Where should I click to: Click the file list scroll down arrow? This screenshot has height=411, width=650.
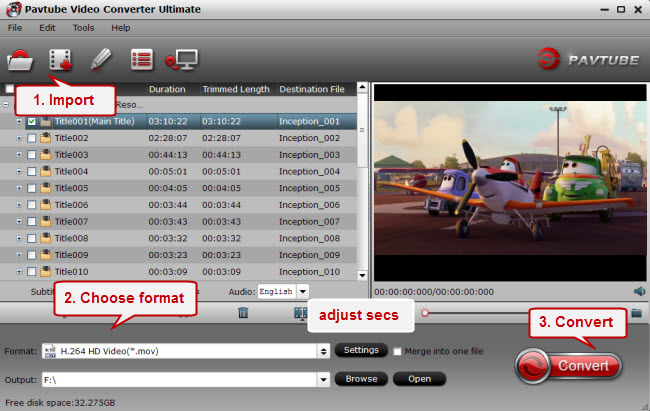362,275
